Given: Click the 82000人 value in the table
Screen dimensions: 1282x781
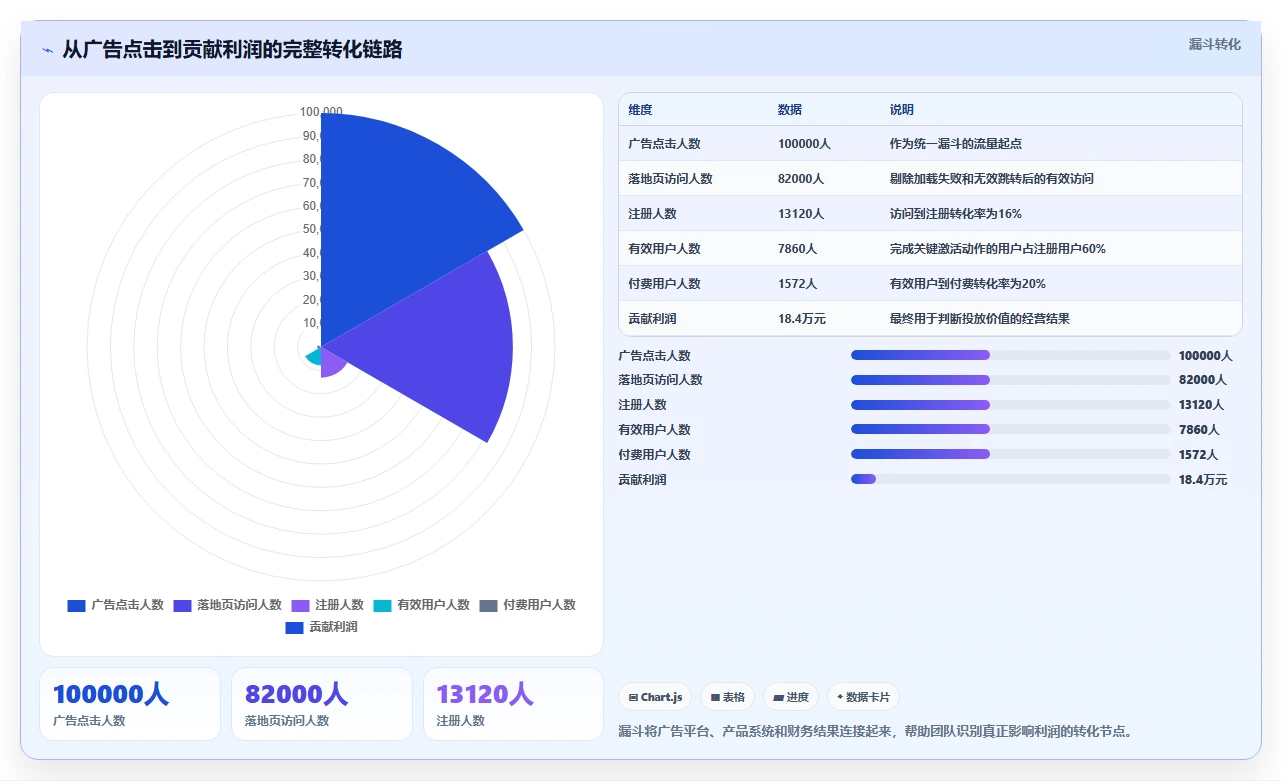Looking at the screenshot, I should [801, 179].
